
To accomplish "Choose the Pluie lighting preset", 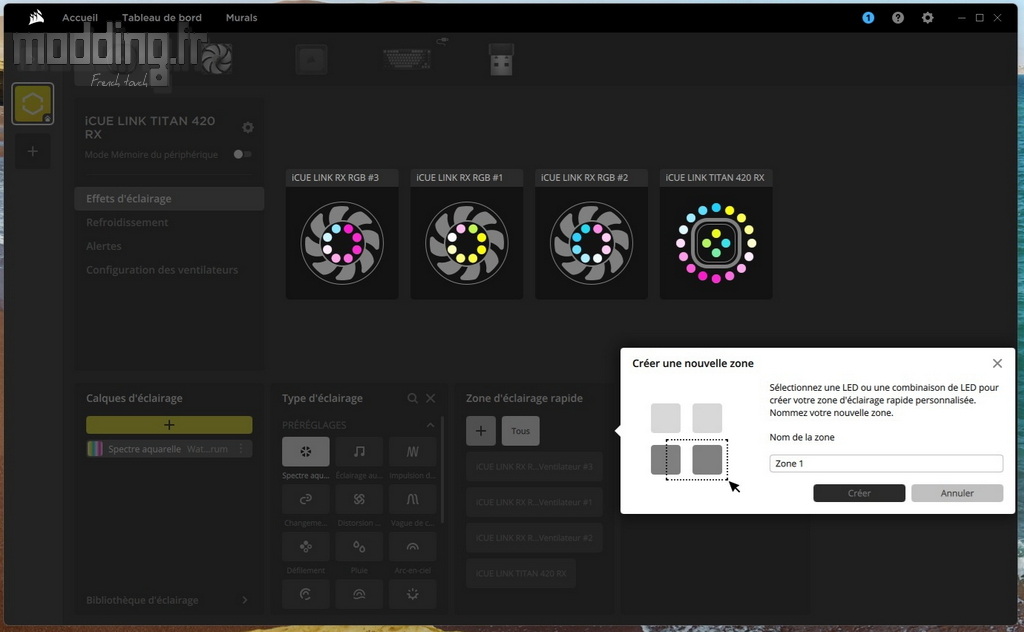I will point(359,547).
